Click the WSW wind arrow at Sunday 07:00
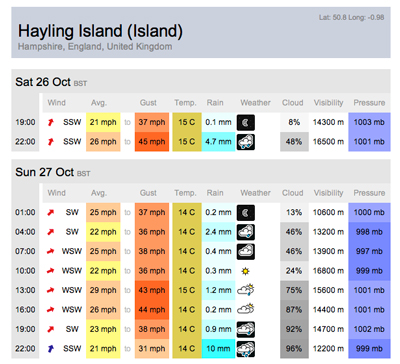The image size is (400, 364). [51, 251]
